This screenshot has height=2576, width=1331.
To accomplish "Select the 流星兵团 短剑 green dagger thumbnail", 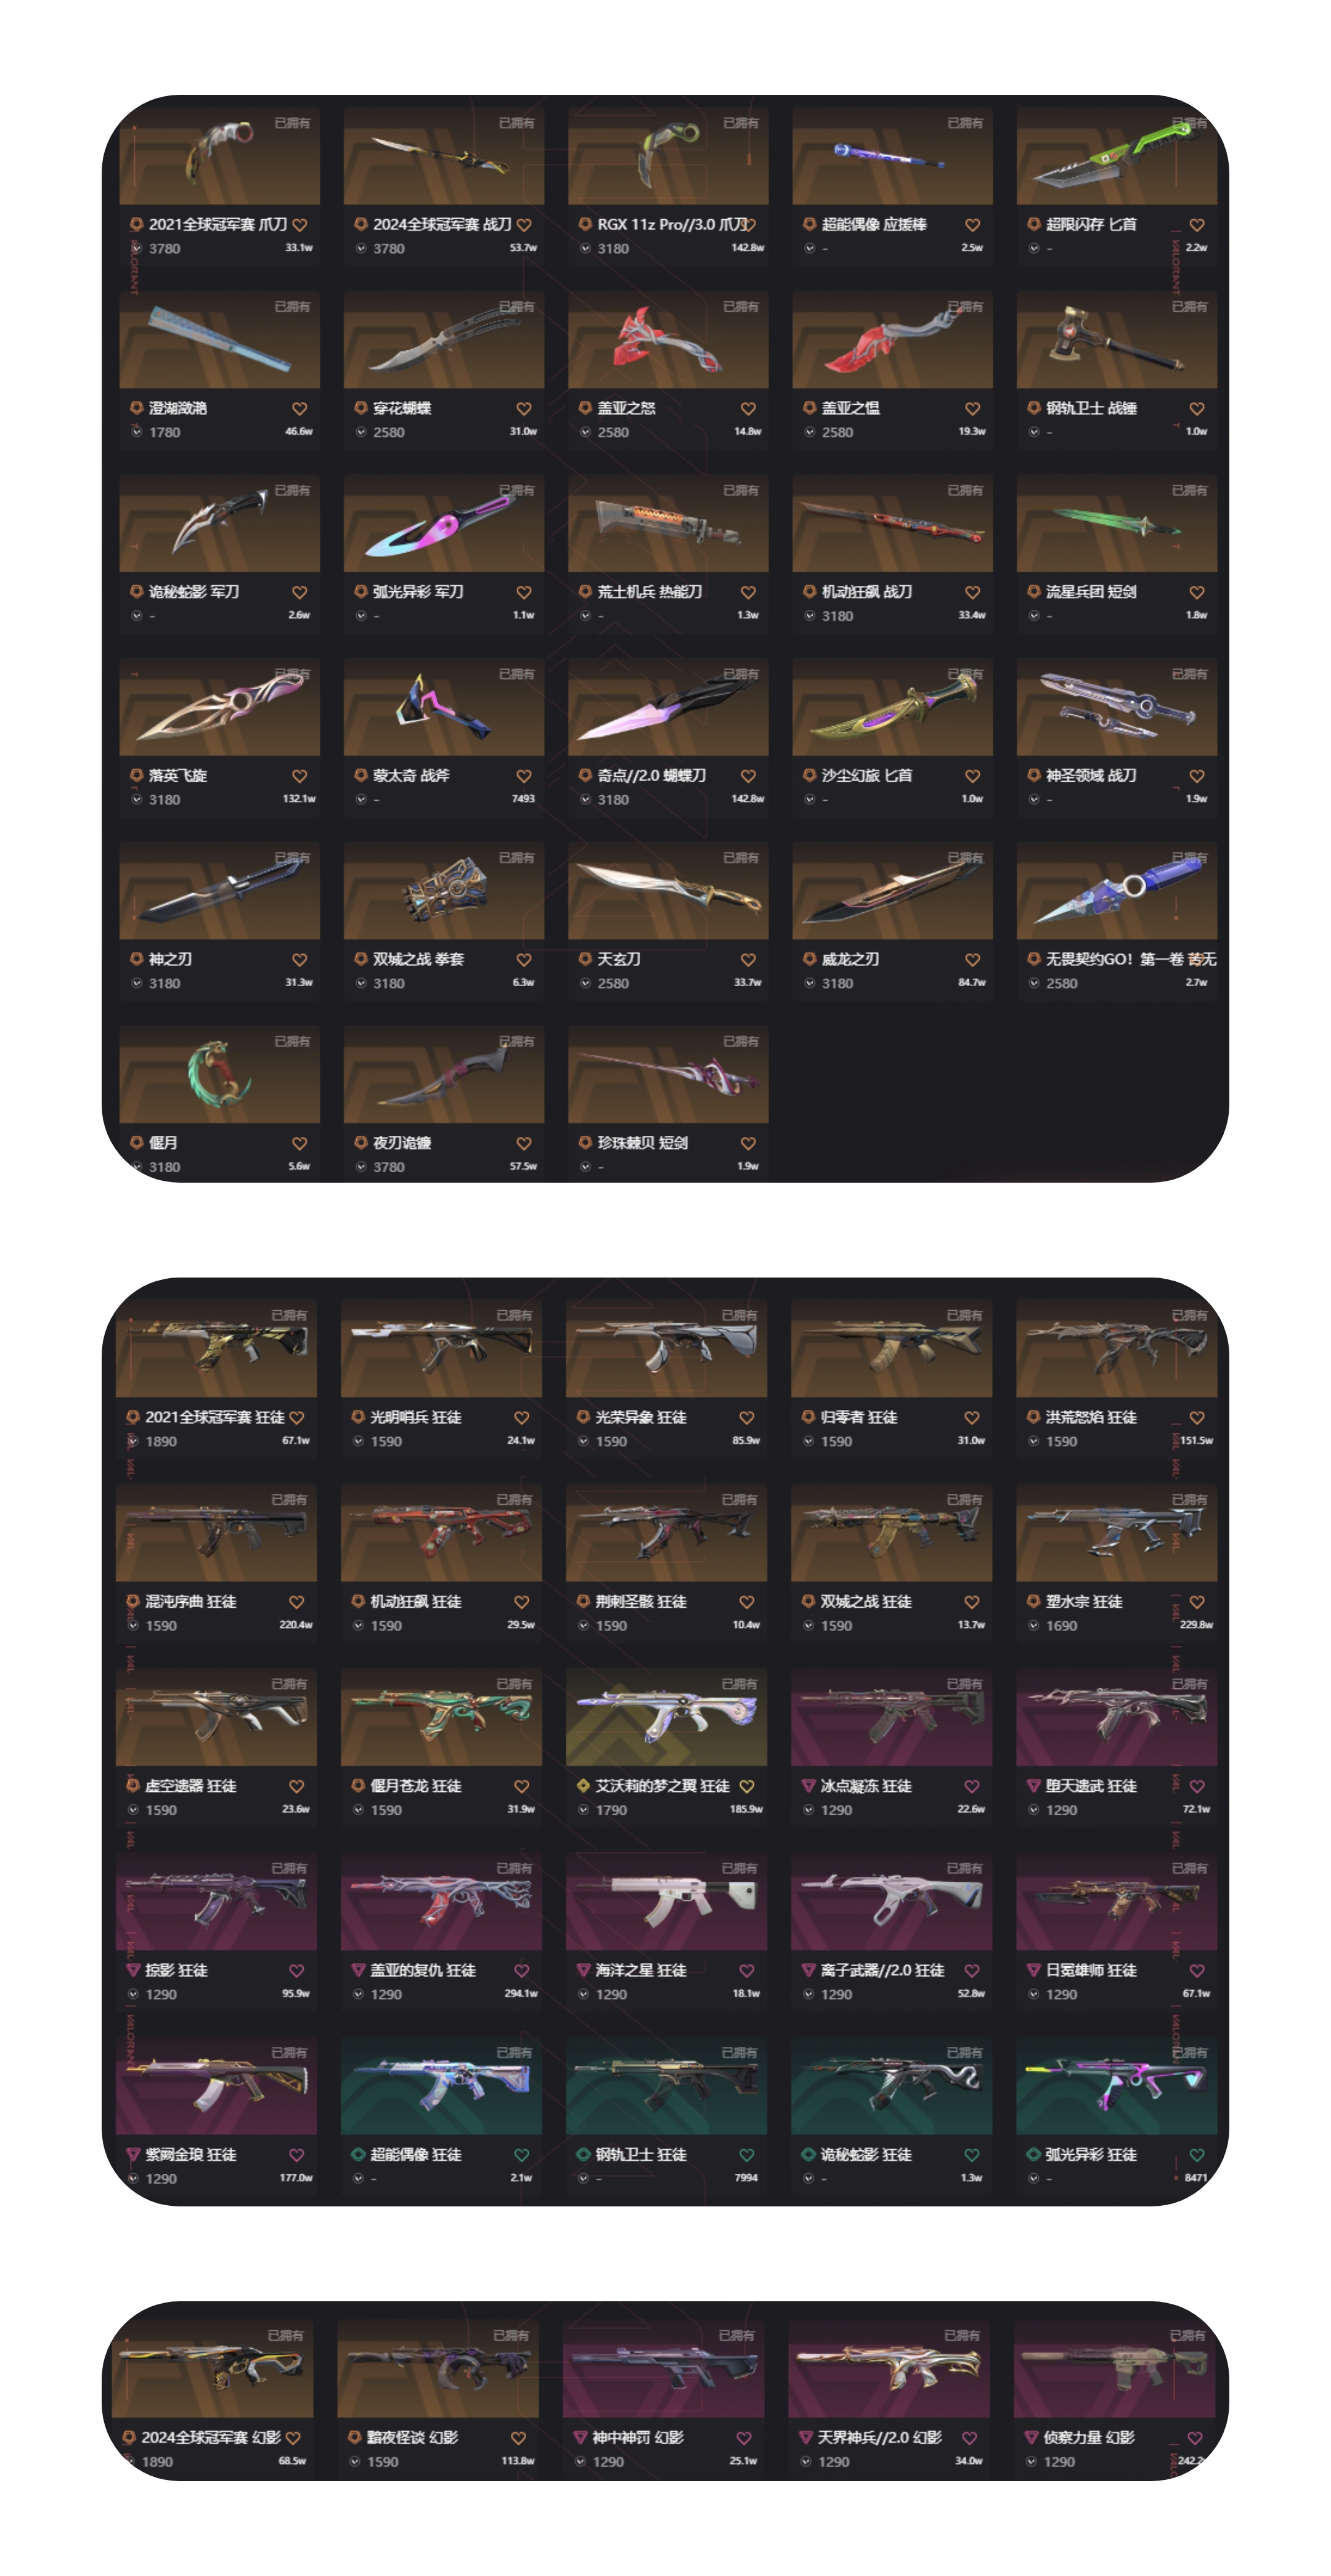I will [1117, 523].
